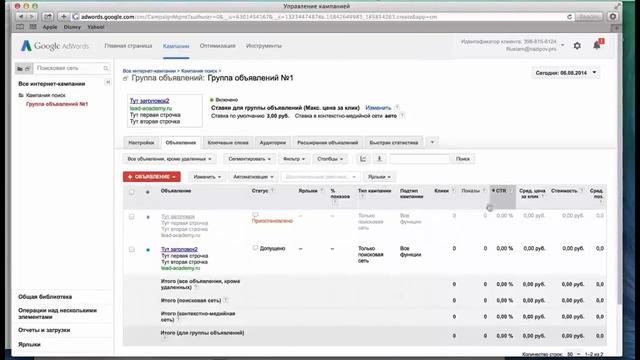
Task: Open the notifications bell
Action: (x=597, y=45)
